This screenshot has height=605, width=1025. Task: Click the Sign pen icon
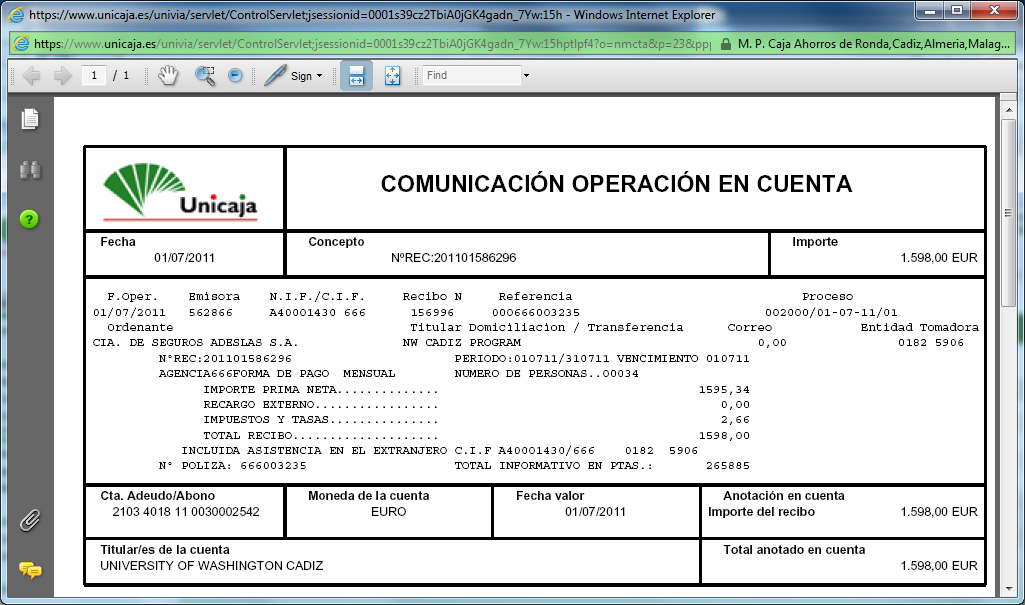pos(275,76)
